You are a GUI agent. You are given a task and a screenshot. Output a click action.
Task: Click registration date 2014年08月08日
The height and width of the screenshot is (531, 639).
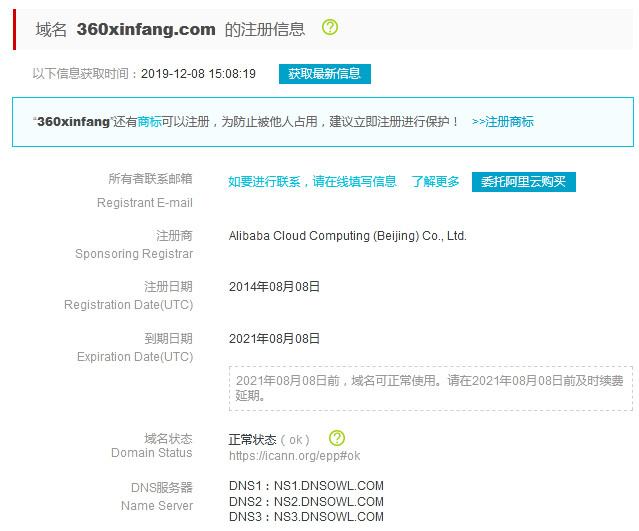(274, 286)
